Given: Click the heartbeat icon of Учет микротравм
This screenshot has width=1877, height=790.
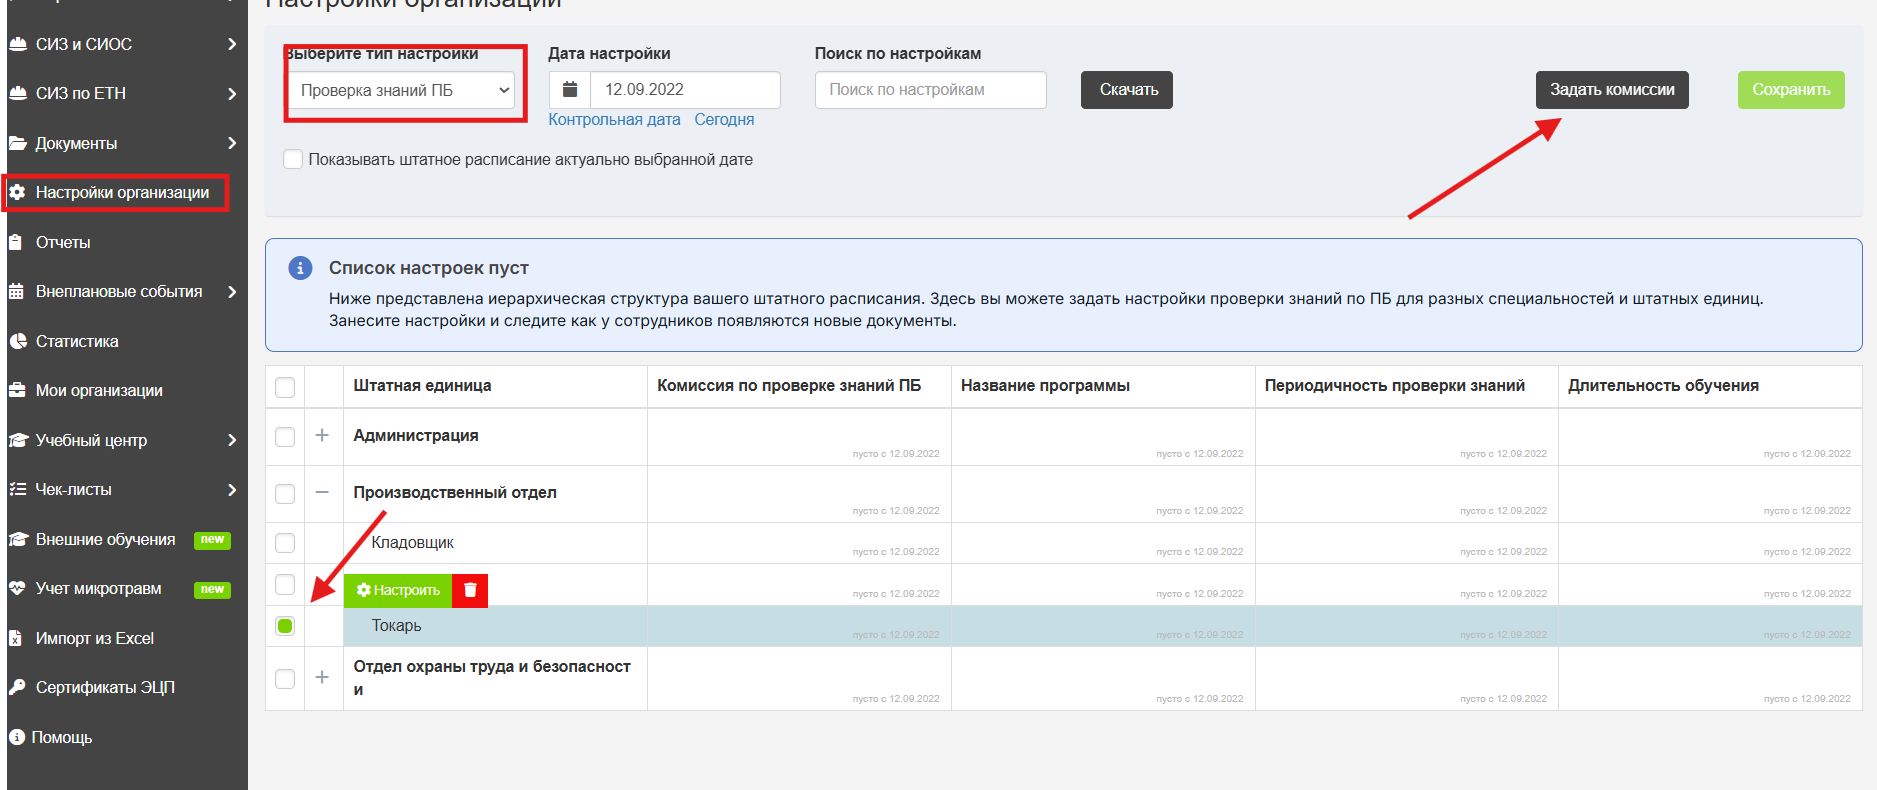Looking at the screenshot, I should click(17, 588).
